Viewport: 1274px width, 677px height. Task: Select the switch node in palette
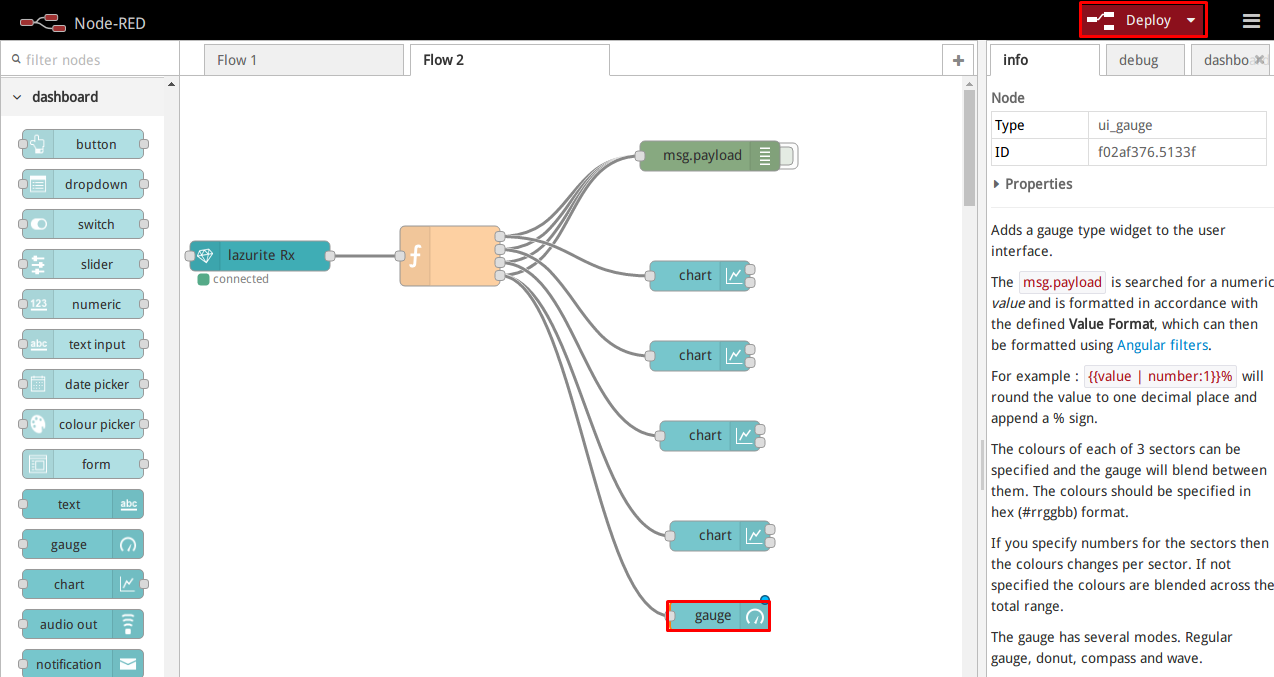[83, 224]
